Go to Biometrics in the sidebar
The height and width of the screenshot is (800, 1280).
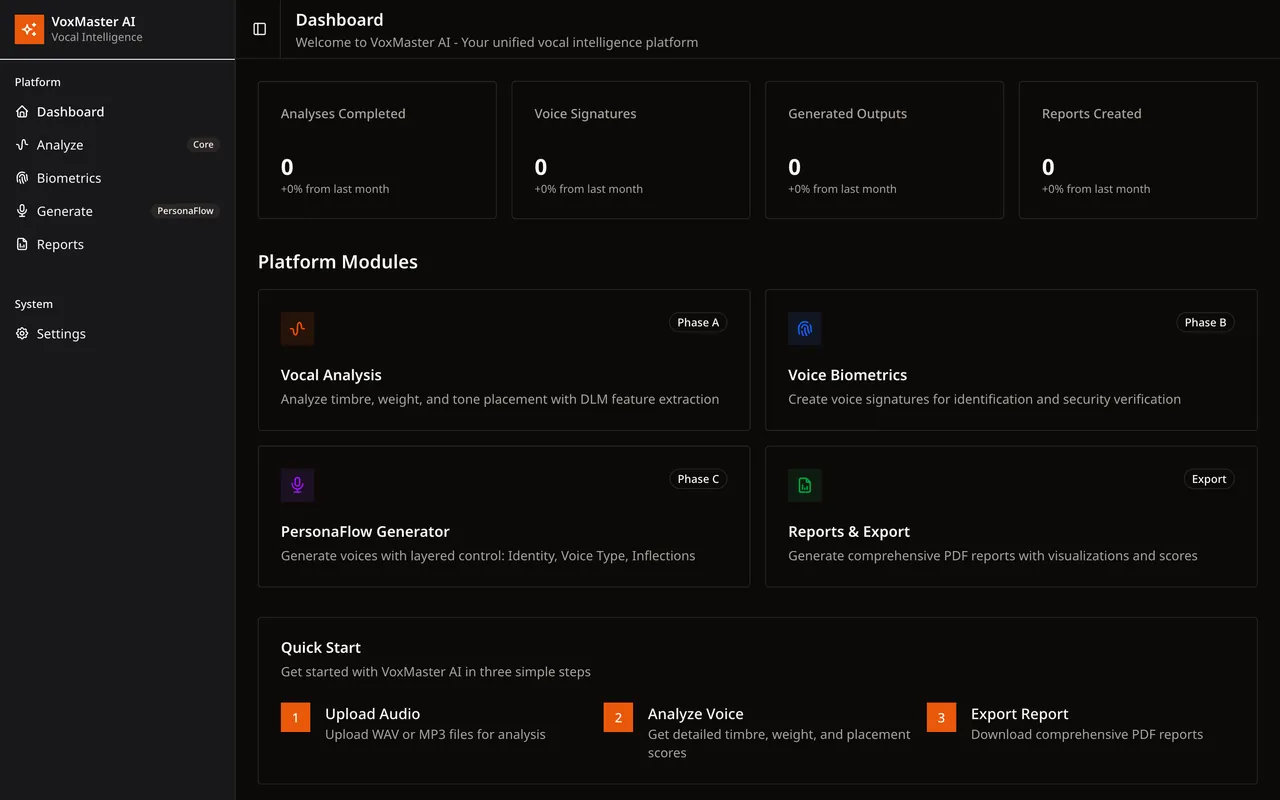click(x=117, y=178)
